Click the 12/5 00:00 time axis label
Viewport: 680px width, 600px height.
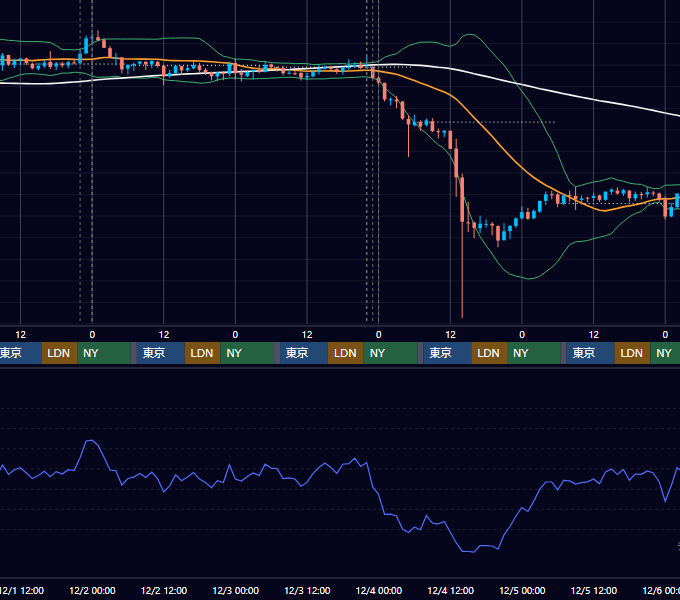[x=522, y=590]
